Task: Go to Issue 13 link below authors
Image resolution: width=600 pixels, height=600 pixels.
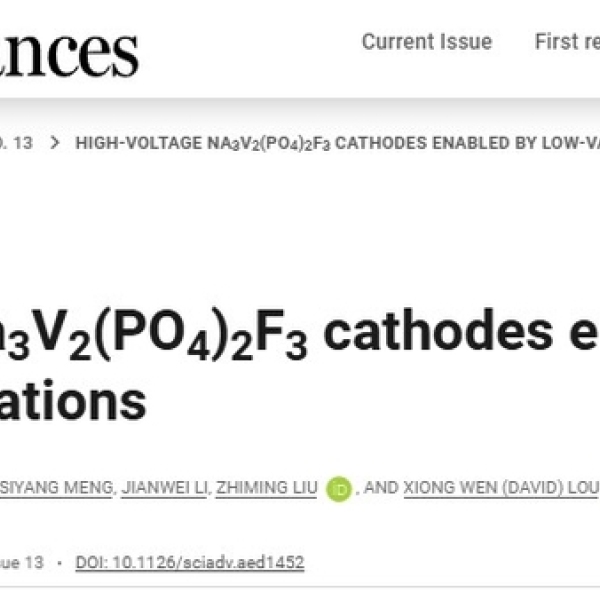Action: click(20, 562)
